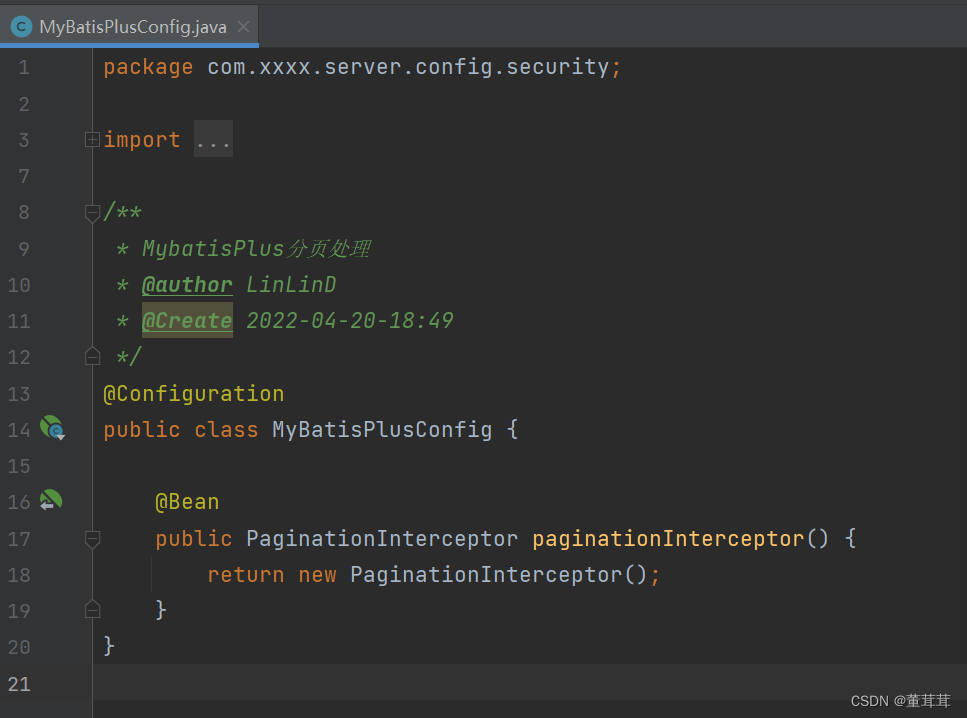Image resolution: width=967 pixels, height=718 pixels.
Task: Place the cursor on empty line 21
Action: [530, 683]
